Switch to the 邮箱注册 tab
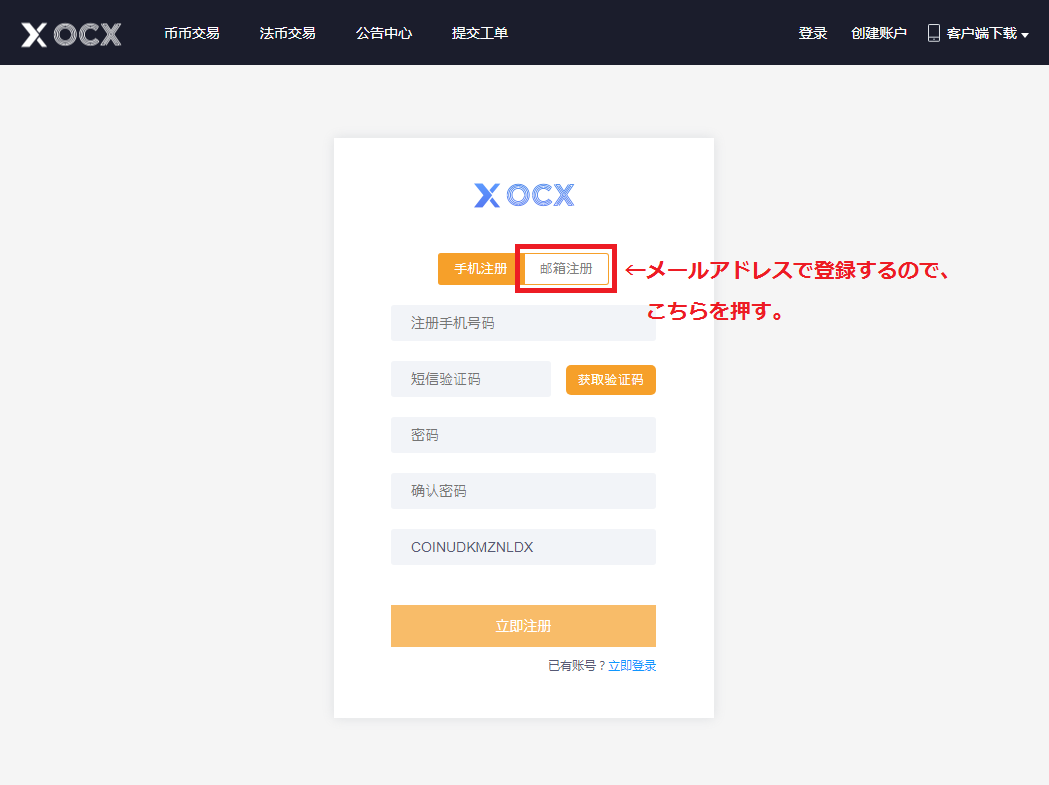Image resolution: width=1049 pixels, height=785 pixels. click(x=566, y=269)
